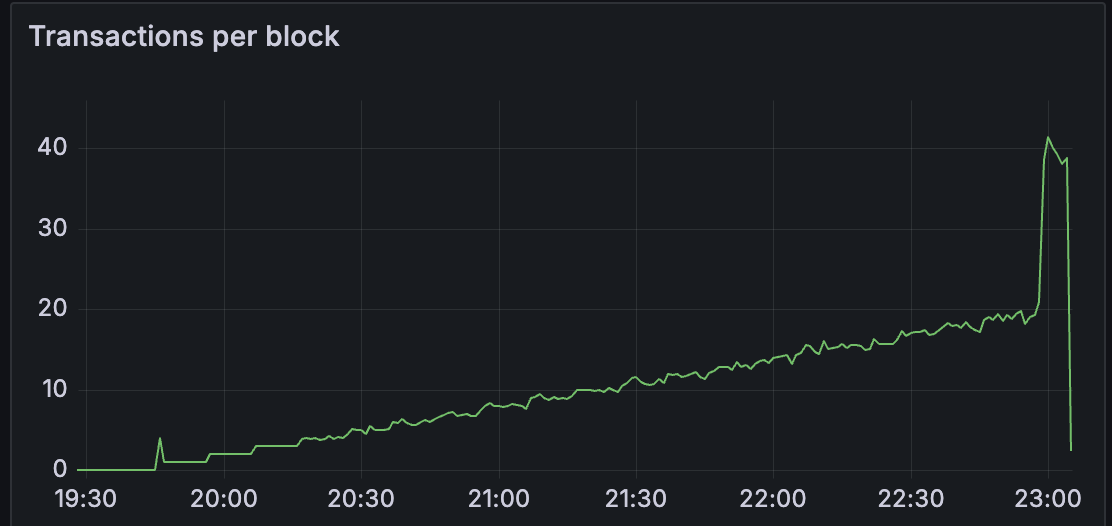This screenshot has height=526, width=1112.
Task: Click the 19:30 label on the time axis
Action: [x=86, y=497]
